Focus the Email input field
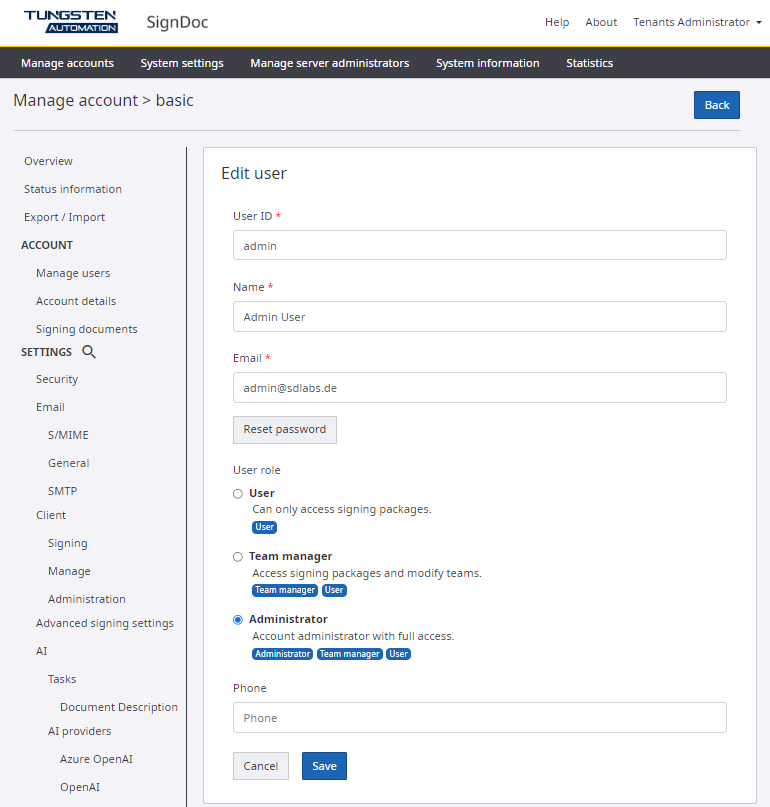The image size is (770, 807). 479,387
